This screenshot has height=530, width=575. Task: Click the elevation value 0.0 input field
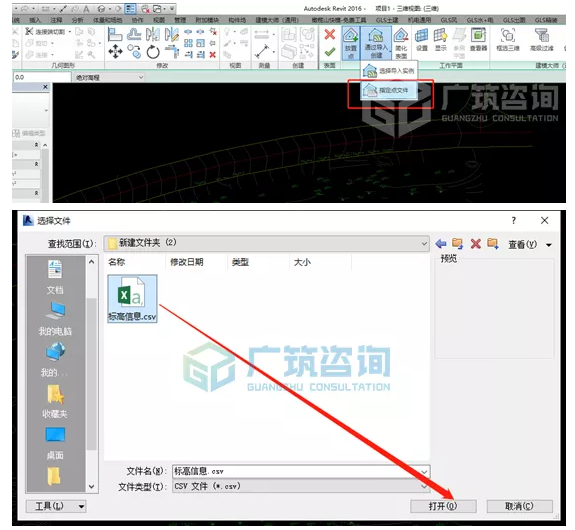[42, 77]
